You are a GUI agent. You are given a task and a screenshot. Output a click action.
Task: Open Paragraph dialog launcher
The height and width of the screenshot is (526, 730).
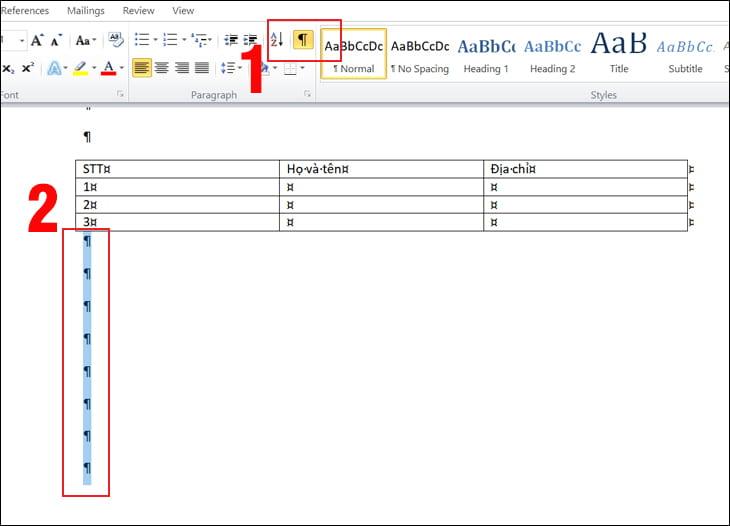pyautogui.click(x=307, y=94)
